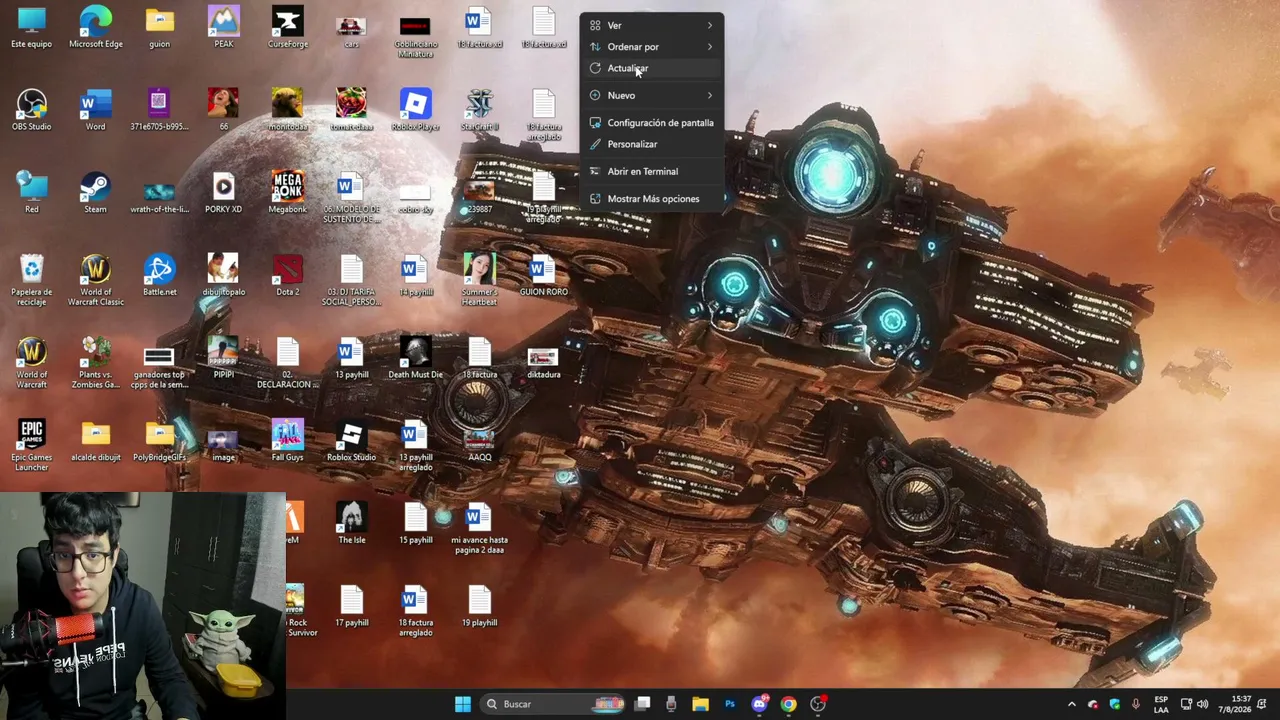
Task: Open File Explorer from the taskbar
Action: [700, 704]
